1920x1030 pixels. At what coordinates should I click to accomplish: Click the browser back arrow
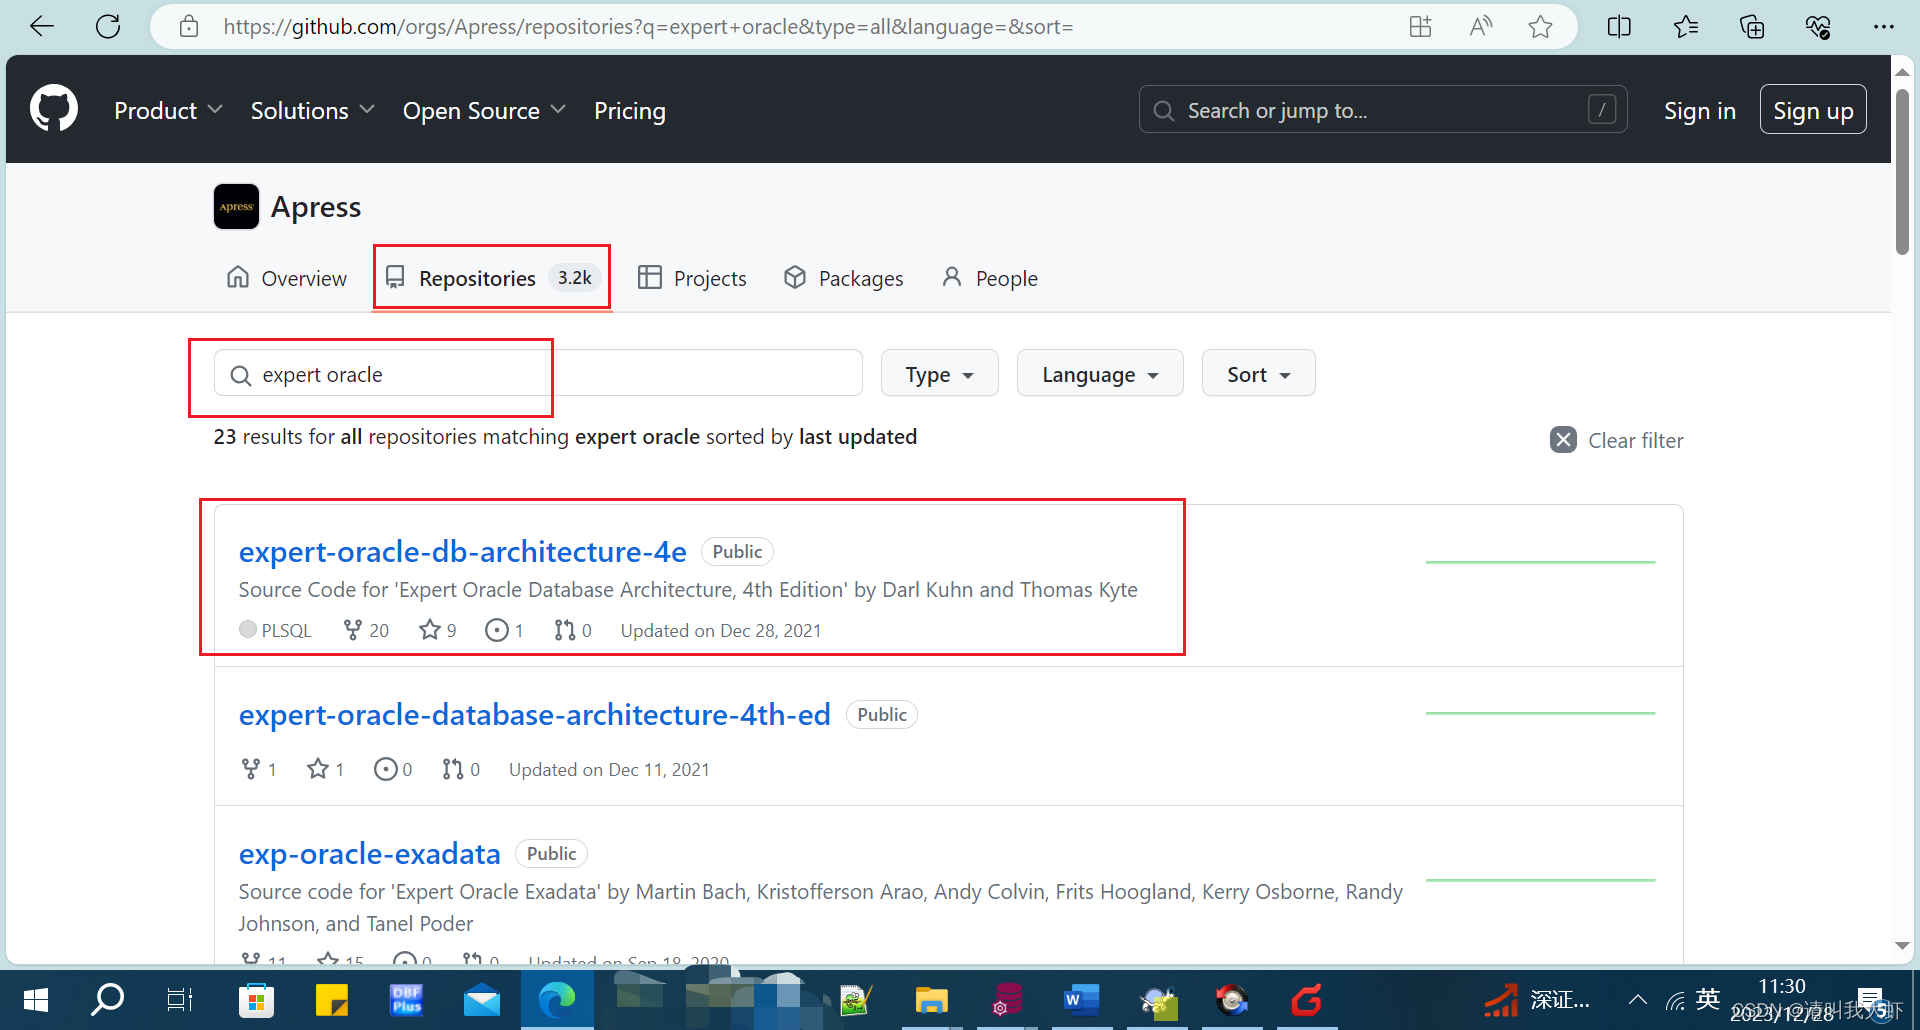[42, 27]
